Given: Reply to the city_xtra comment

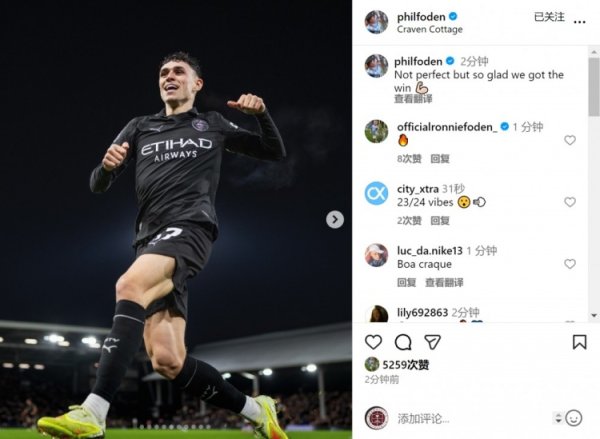Looking at the screenshot, I should point(440,220).
